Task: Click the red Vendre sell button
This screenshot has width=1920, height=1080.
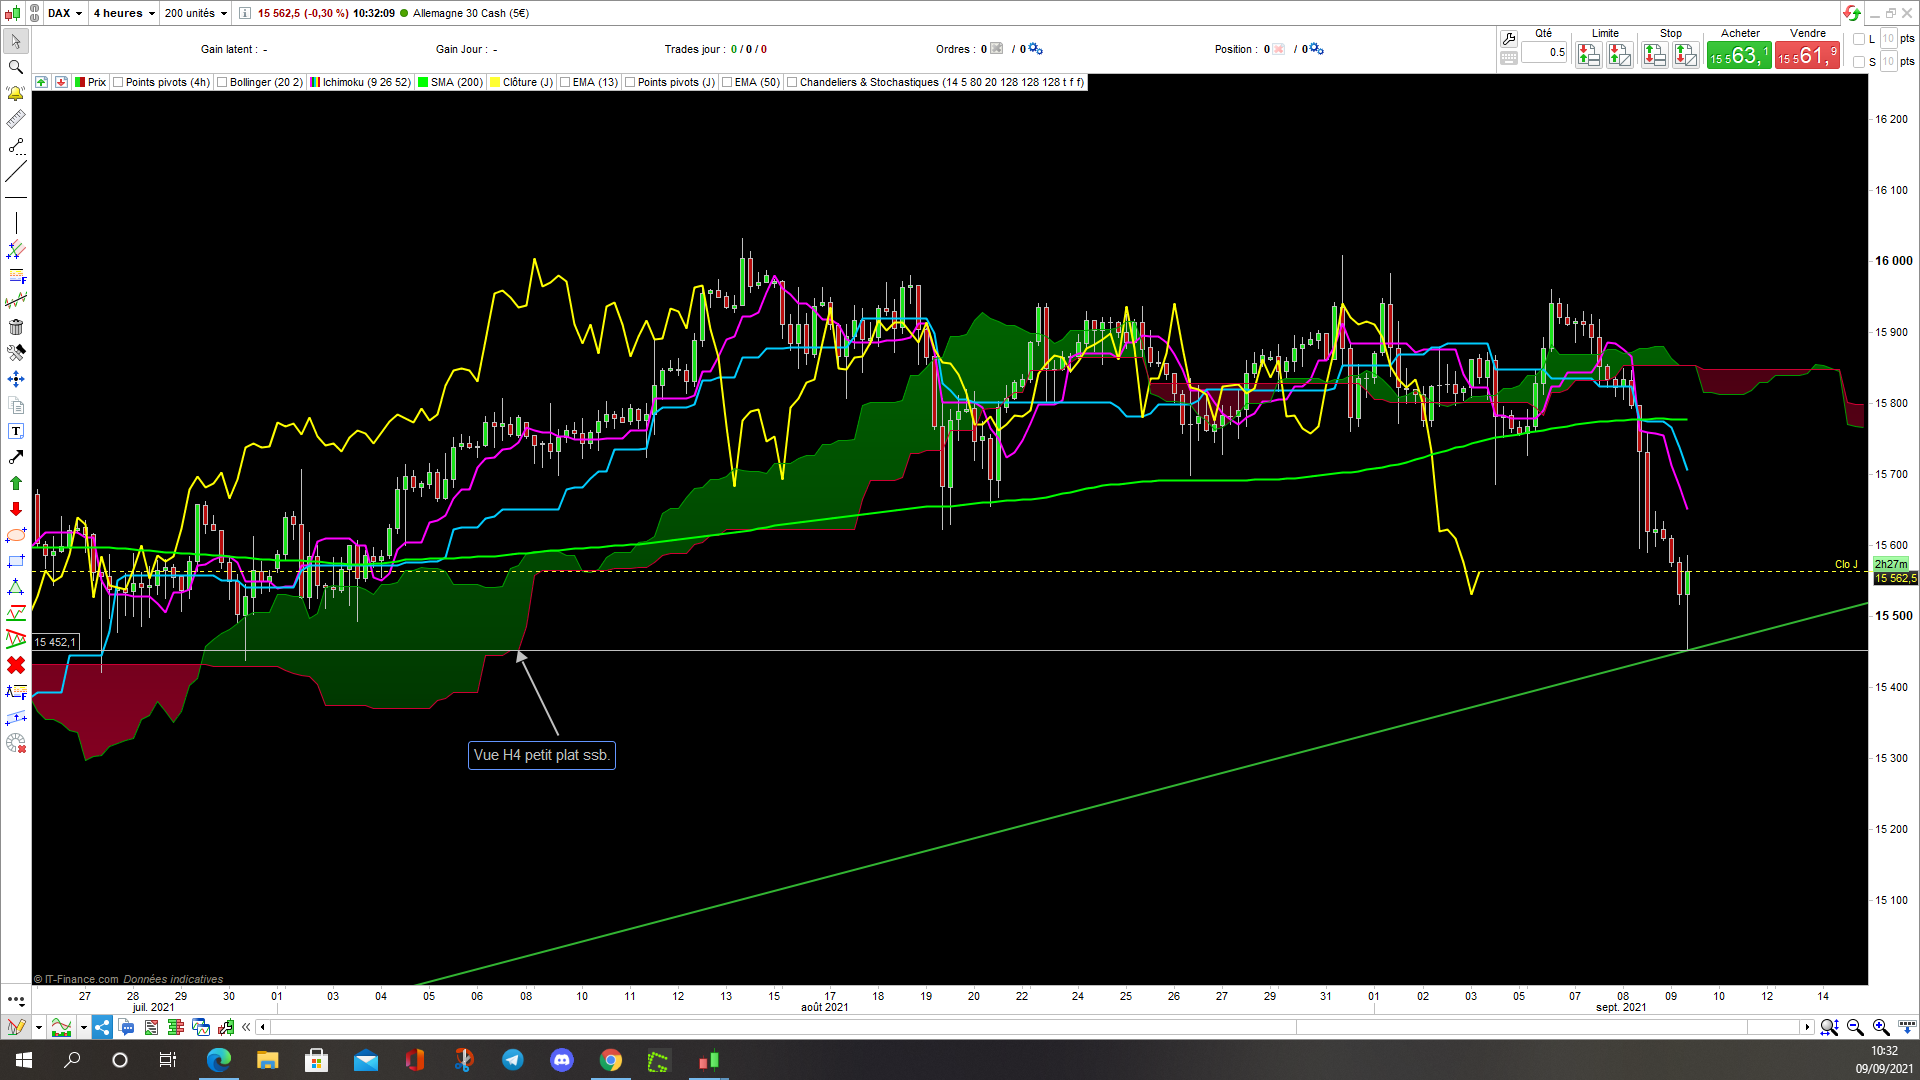Action: tap(1807, 56)
